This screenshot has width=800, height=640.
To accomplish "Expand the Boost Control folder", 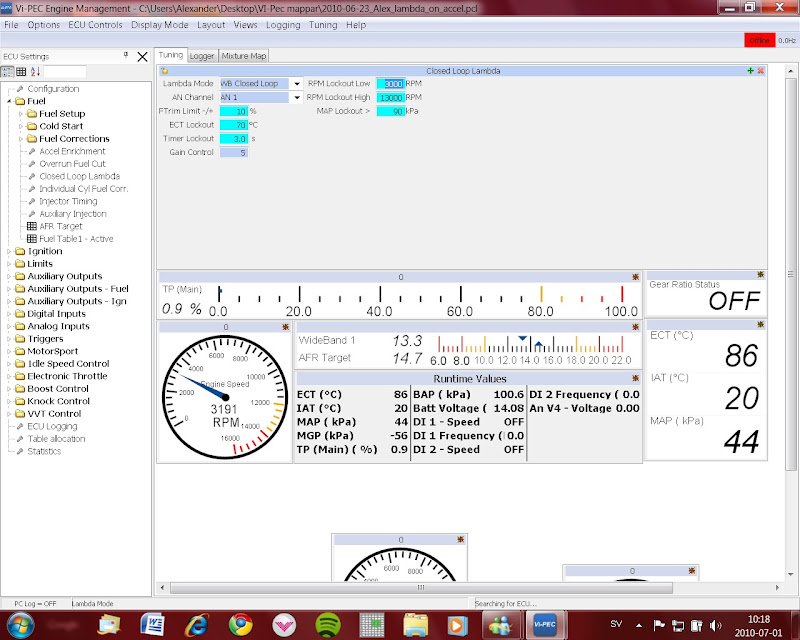I will (x=9, y=388).
